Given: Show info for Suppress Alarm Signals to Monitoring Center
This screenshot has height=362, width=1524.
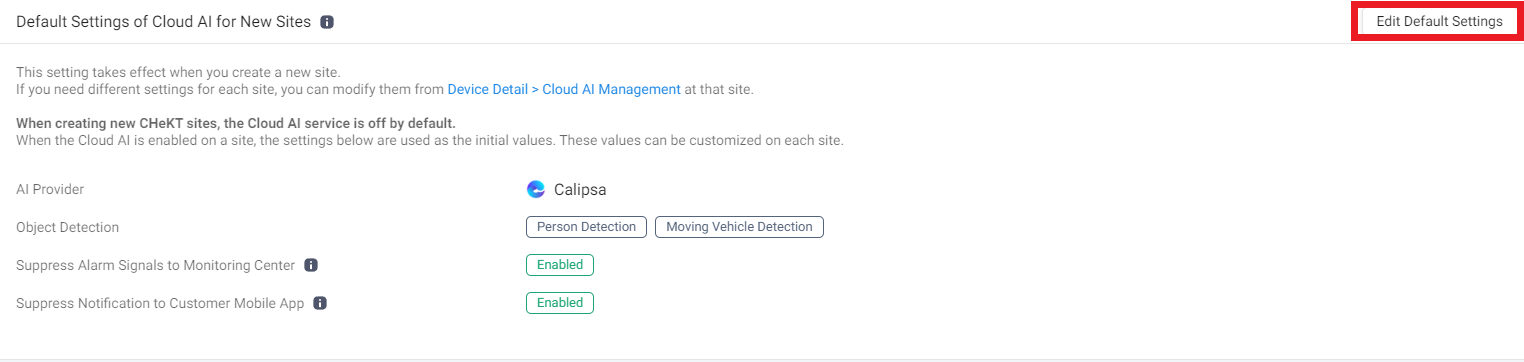Looking at the screenshot, I should 311,265.
